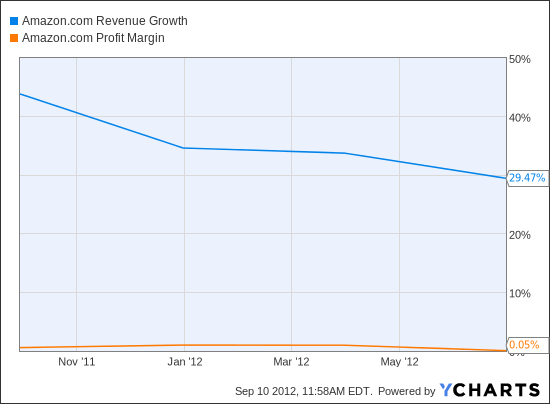Click the 50% y-axis label
Viewport: 550px width, 404px height.
pyautogui.click(x=519, y=59)
